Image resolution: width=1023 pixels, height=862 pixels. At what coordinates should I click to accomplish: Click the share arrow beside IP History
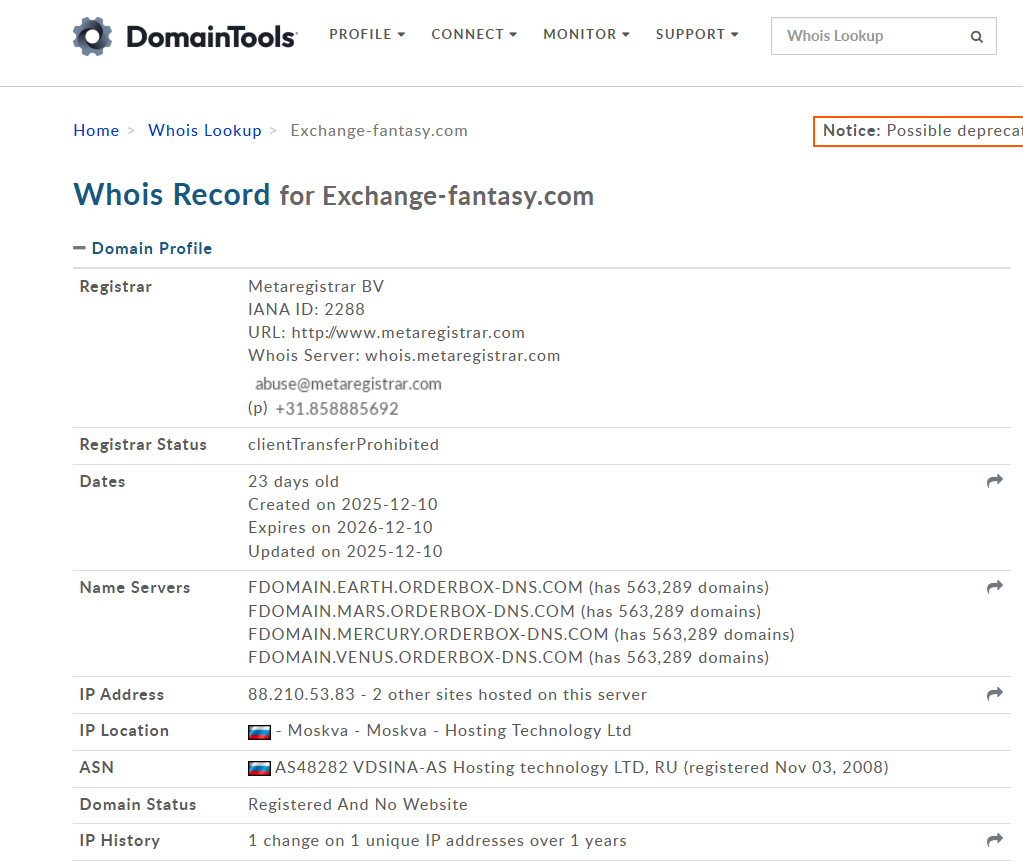point(994,840)
